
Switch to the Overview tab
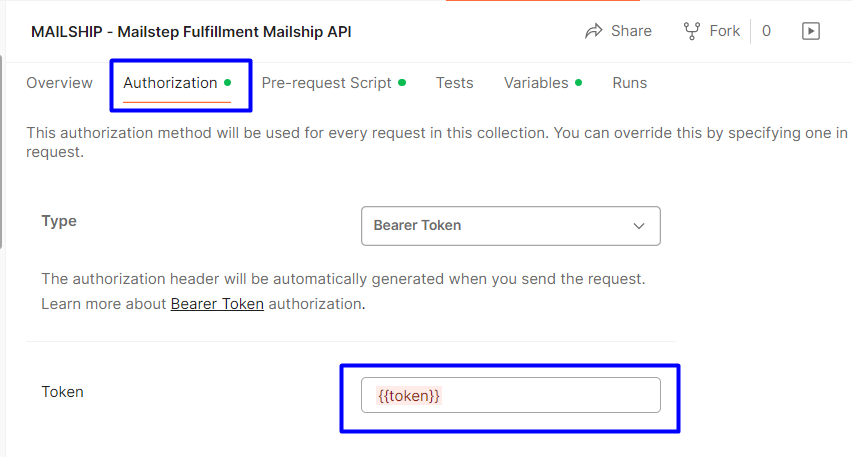point(59,83)
